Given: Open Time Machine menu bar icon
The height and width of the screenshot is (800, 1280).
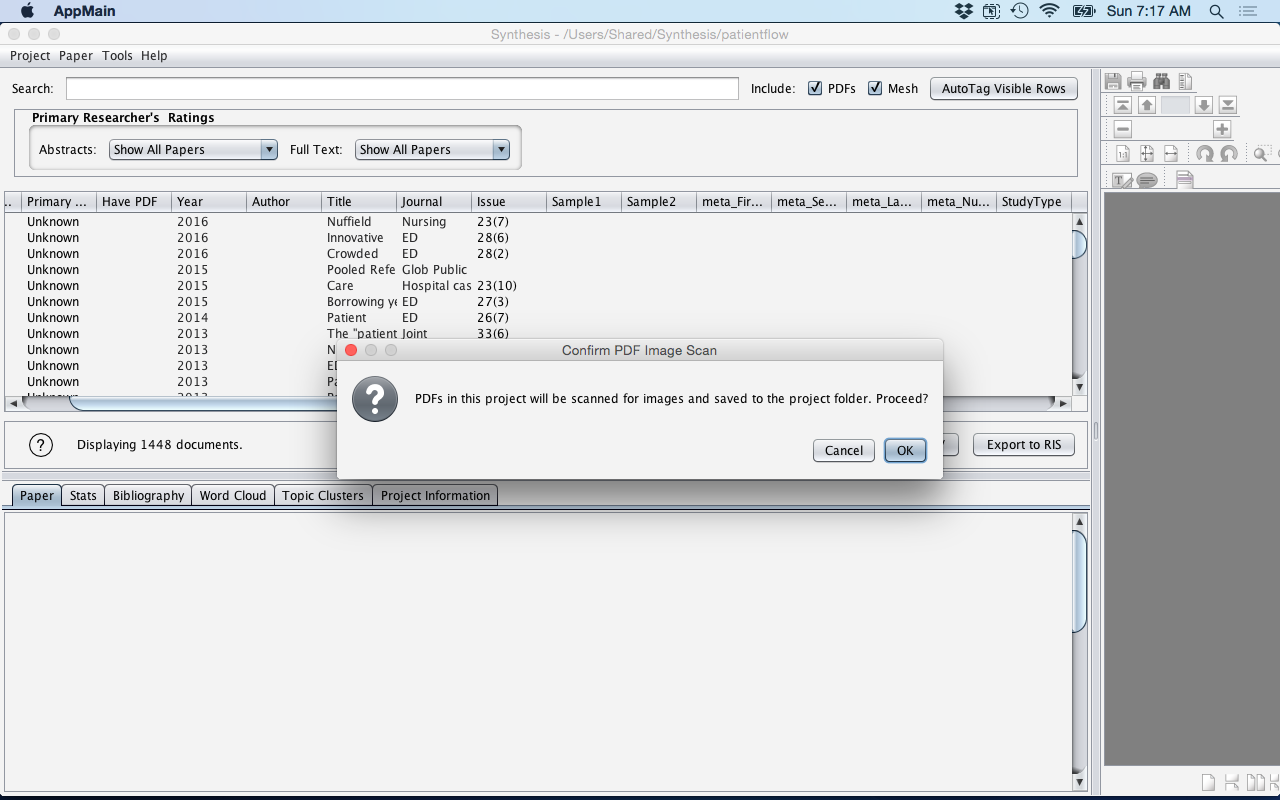Looking at the screenshot, I should tap(1019, 11).
